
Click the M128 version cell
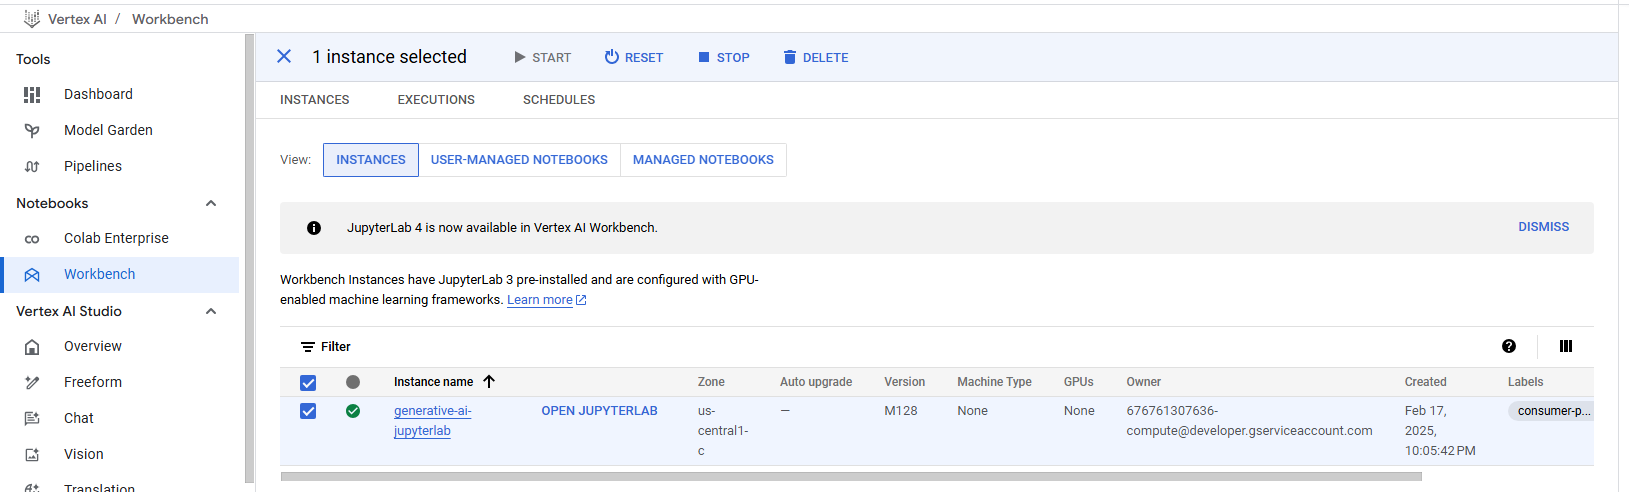pos(900,411)
